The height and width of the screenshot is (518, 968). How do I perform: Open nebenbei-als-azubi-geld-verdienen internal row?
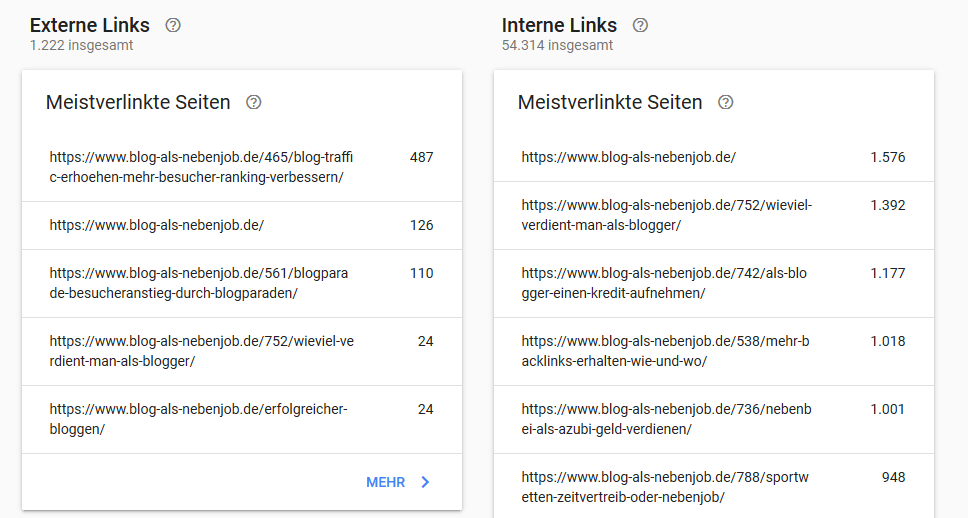[x=714, y=419]
